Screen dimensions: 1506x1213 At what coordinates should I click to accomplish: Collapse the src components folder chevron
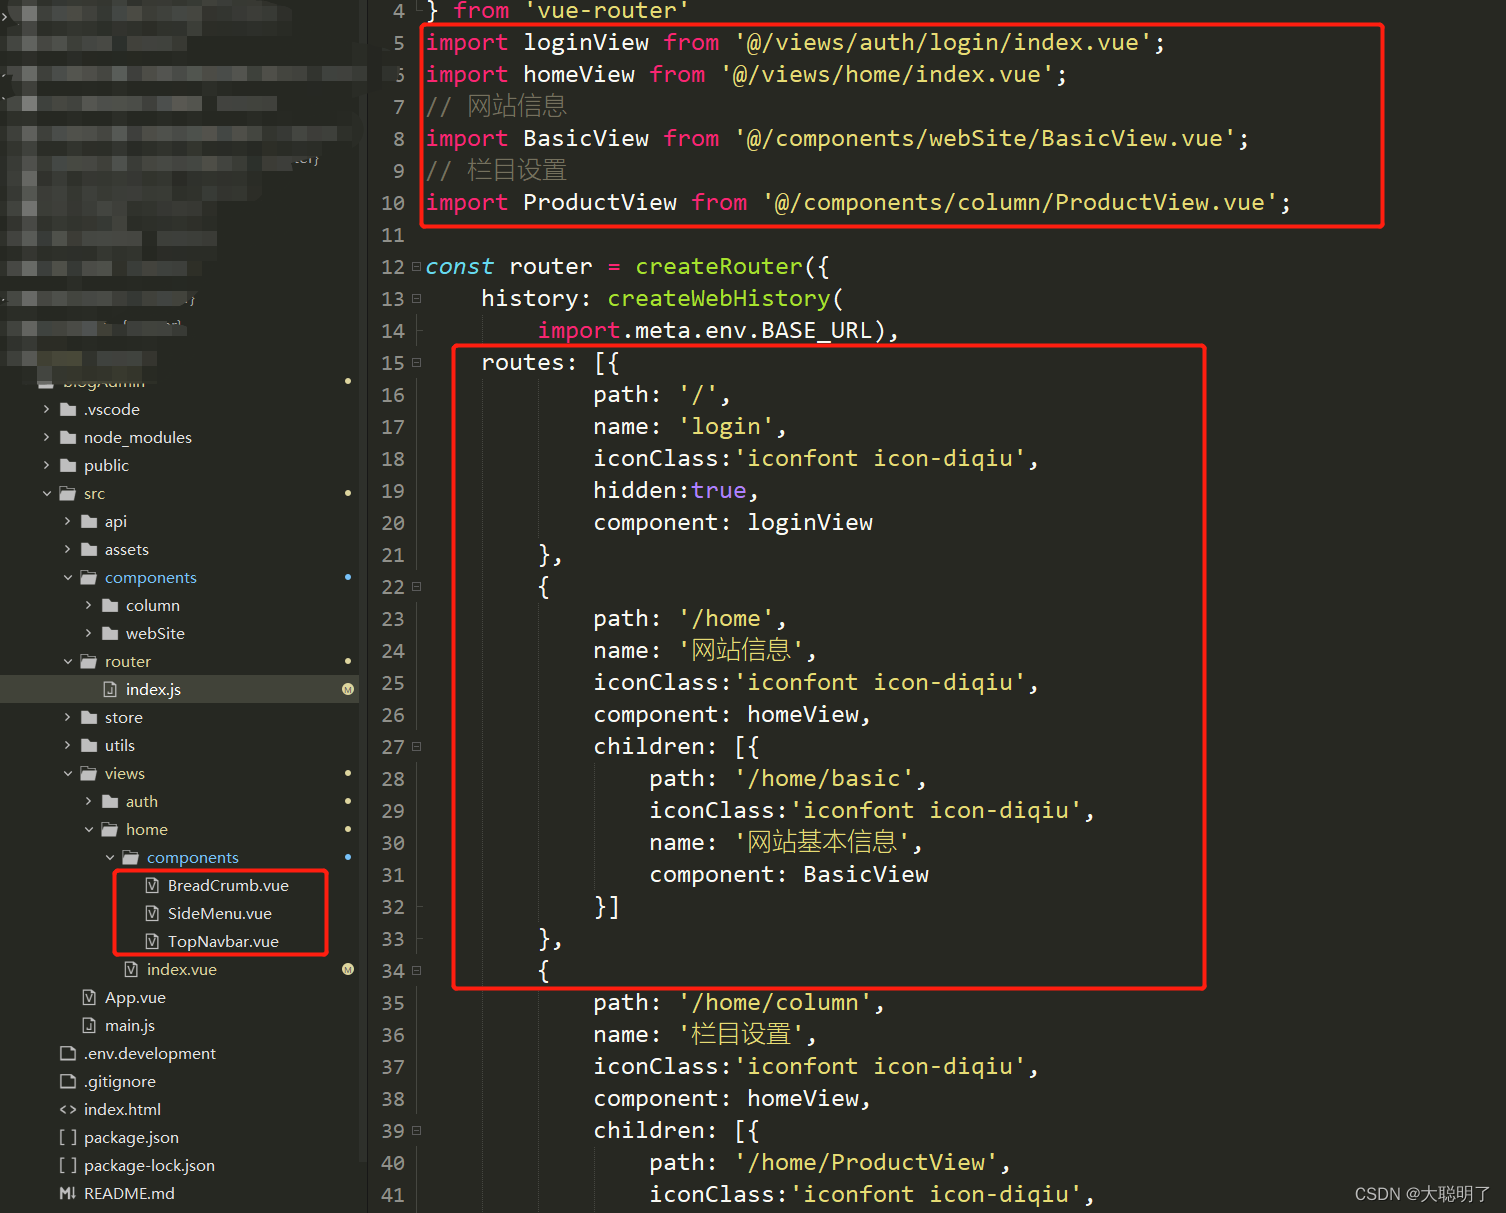(x=67, y=577)
